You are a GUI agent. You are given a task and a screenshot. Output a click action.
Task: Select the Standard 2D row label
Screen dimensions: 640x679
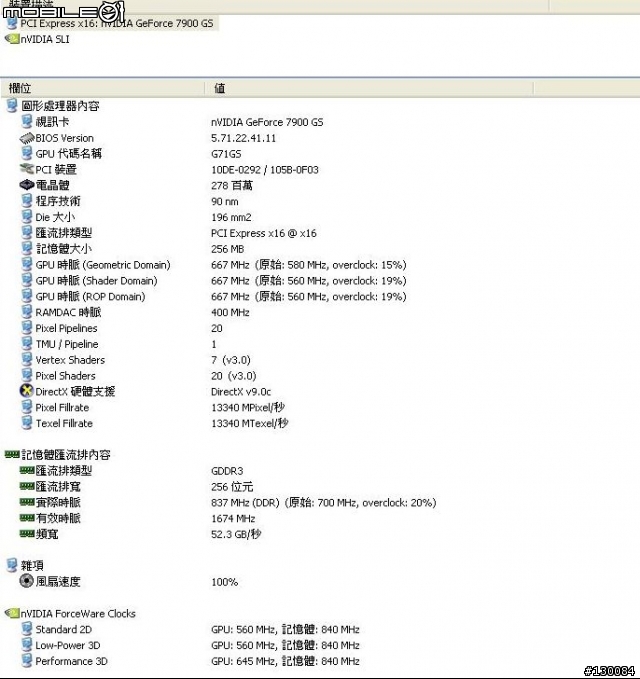pyautogui.click(x=64, y=629)
